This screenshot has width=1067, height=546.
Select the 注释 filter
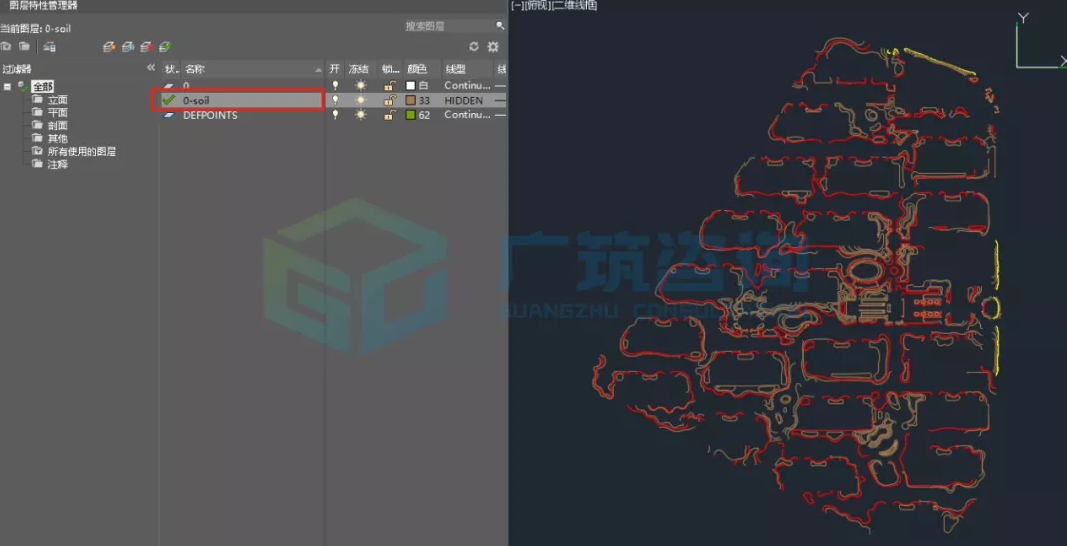coord(57,165)
